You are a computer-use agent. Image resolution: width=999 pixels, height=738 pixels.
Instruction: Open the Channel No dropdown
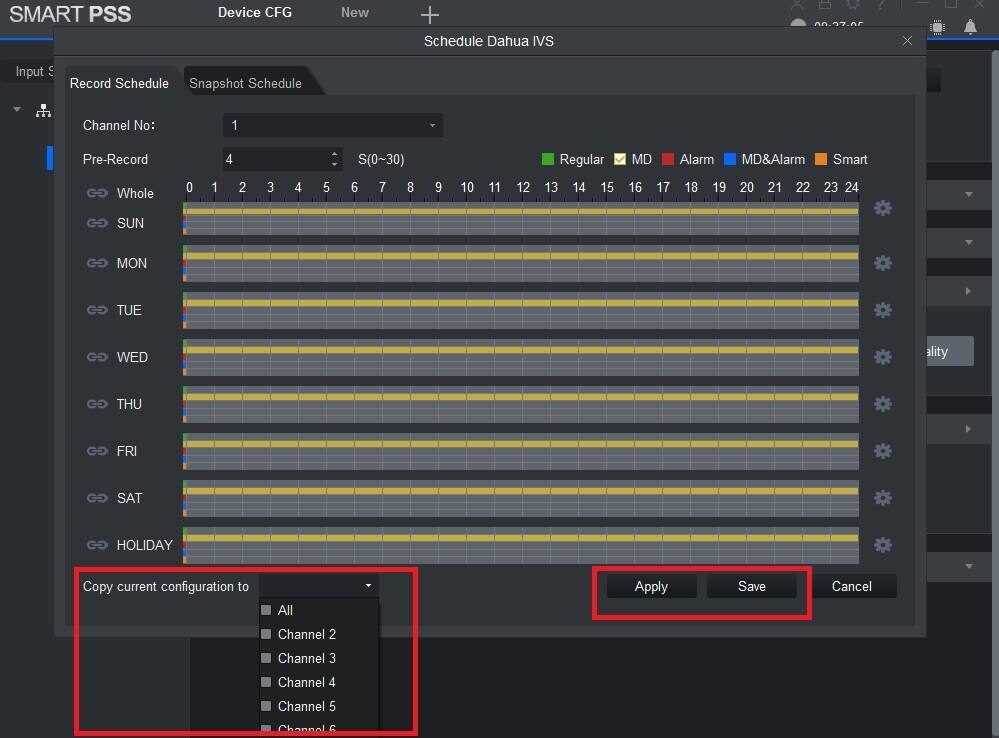pyautogui.click(x=332, y=125)
